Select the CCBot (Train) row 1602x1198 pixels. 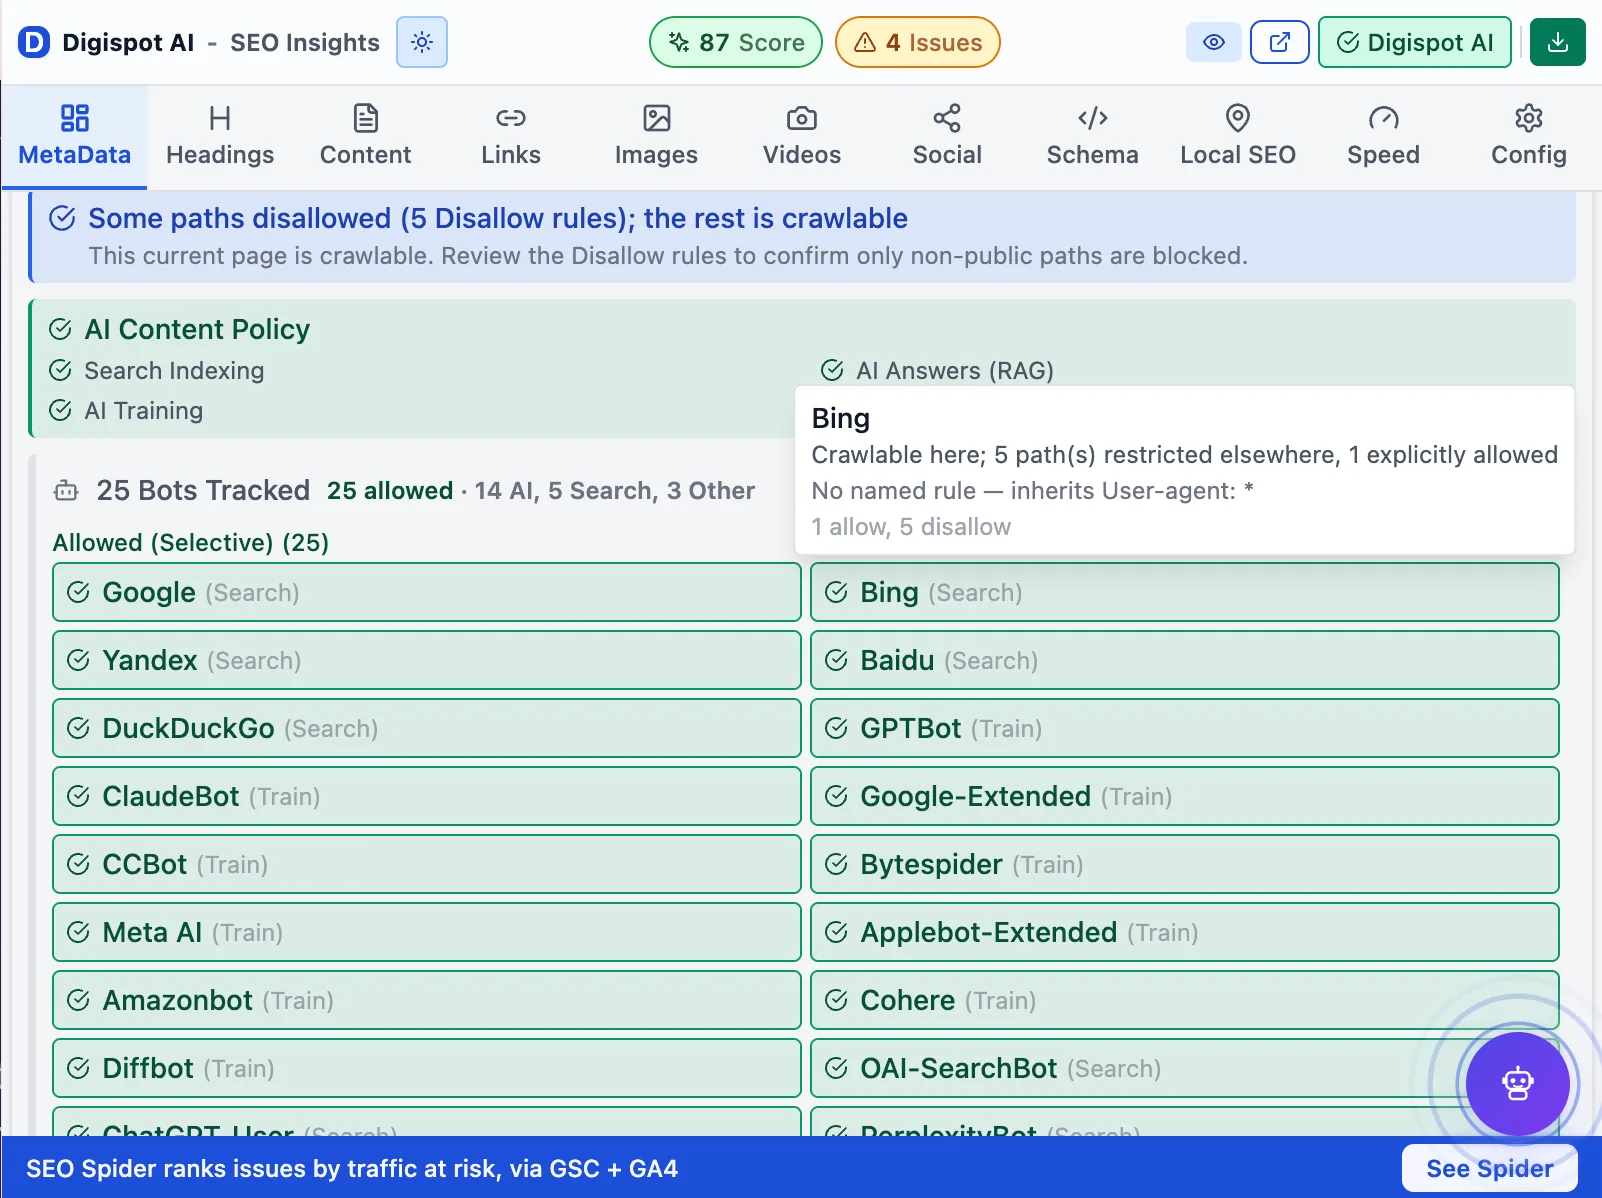pos(427,864)
